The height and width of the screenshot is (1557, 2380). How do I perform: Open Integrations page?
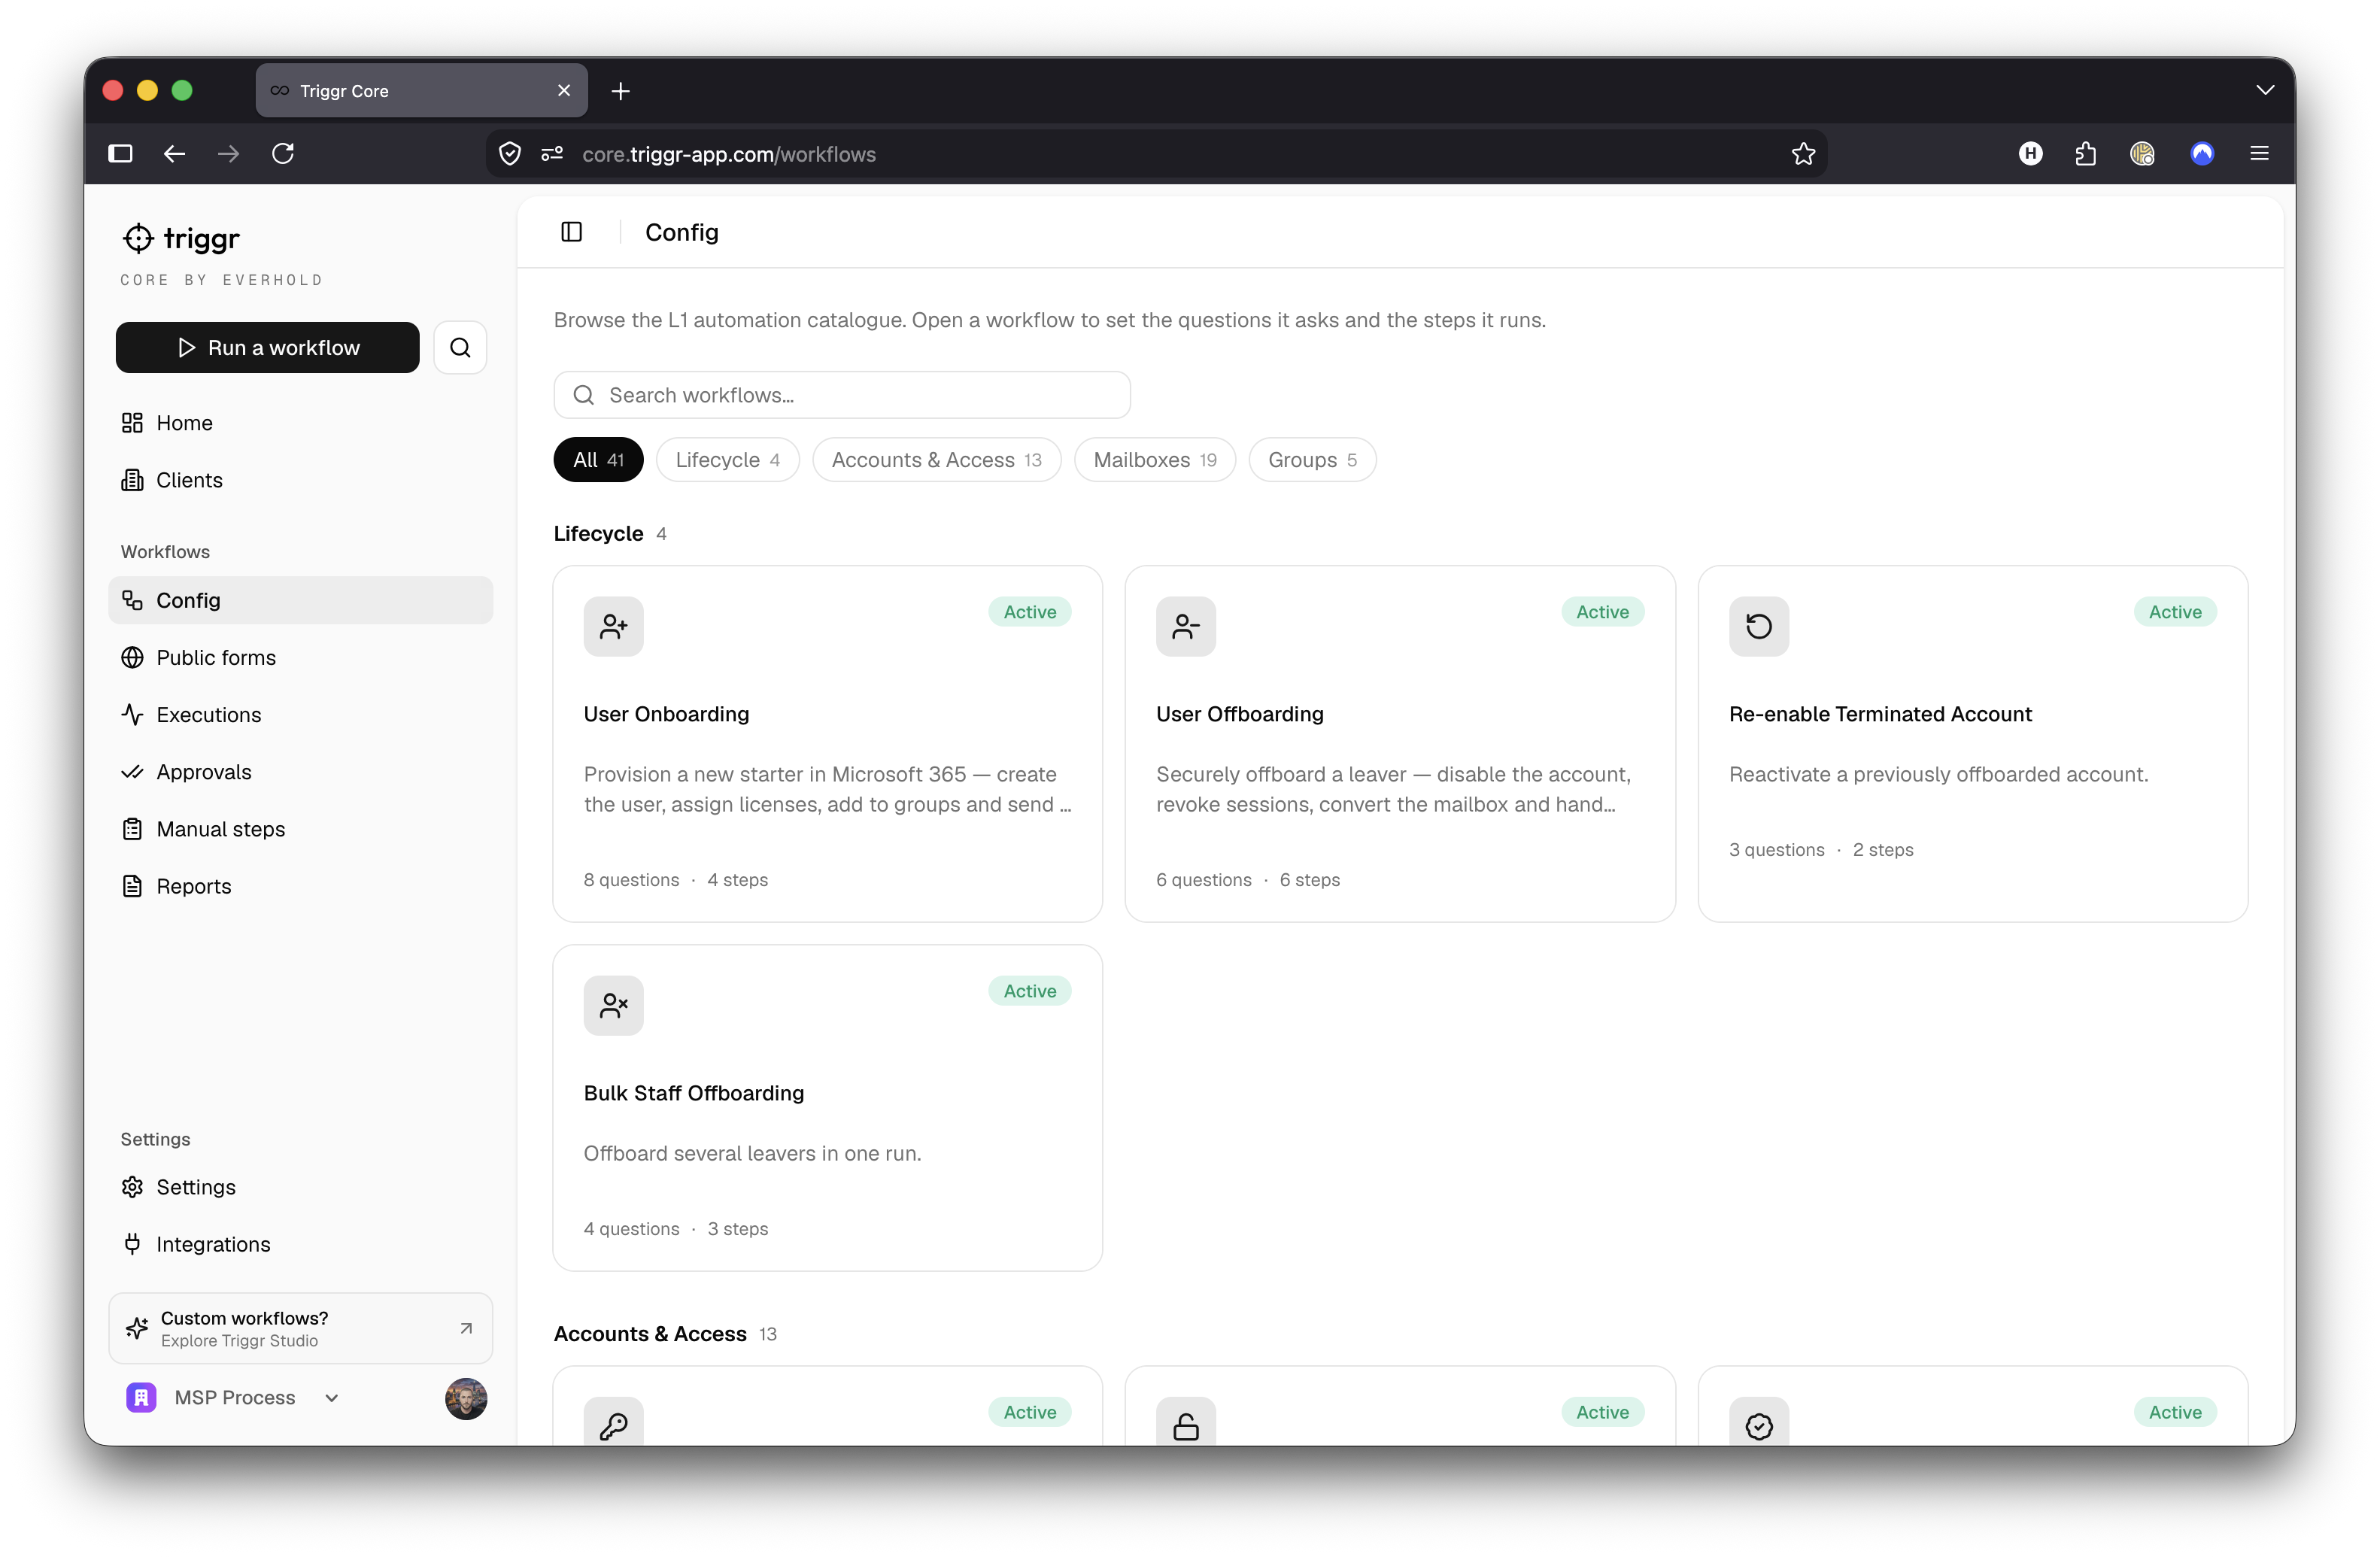click(x=300, y=1244)
